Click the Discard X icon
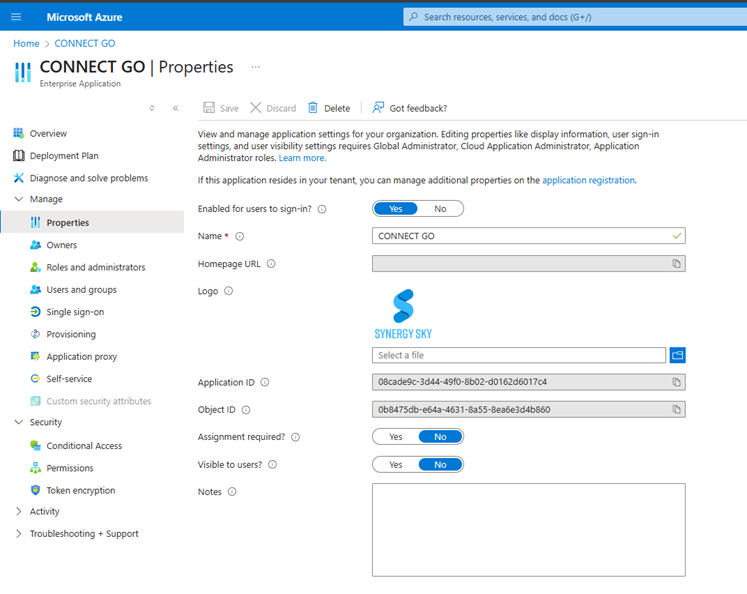 256,108
